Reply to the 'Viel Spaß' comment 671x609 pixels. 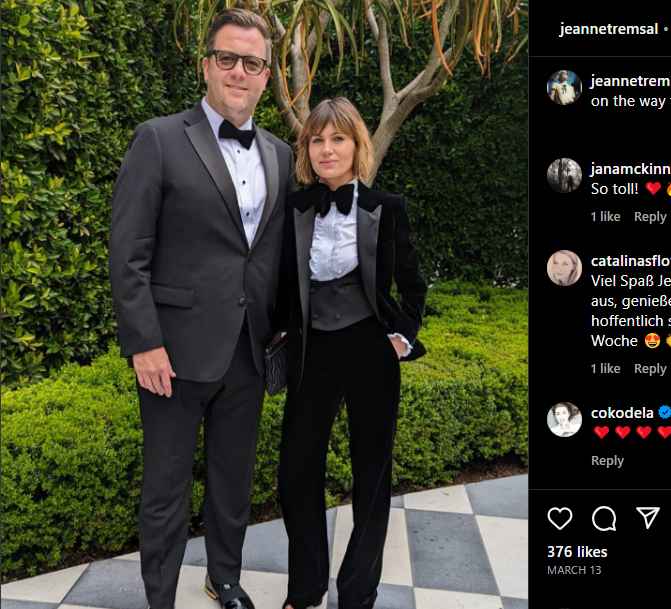pos(650,368)
